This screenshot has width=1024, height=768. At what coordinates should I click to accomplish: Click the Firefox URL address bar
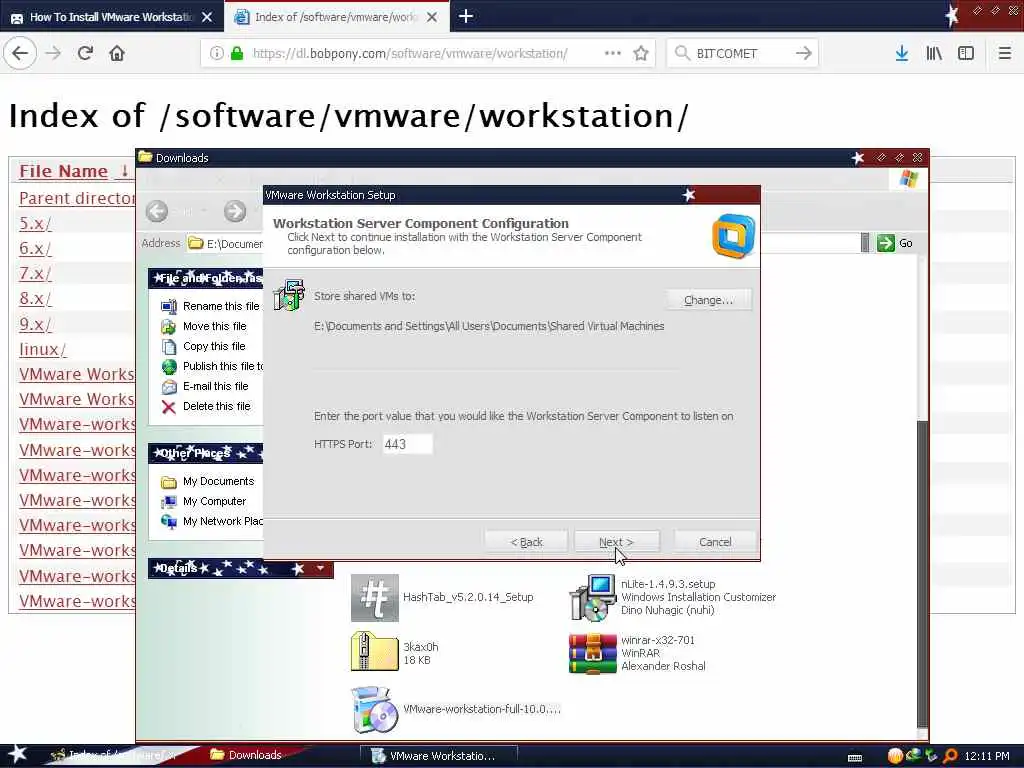[x=428, y=53]
